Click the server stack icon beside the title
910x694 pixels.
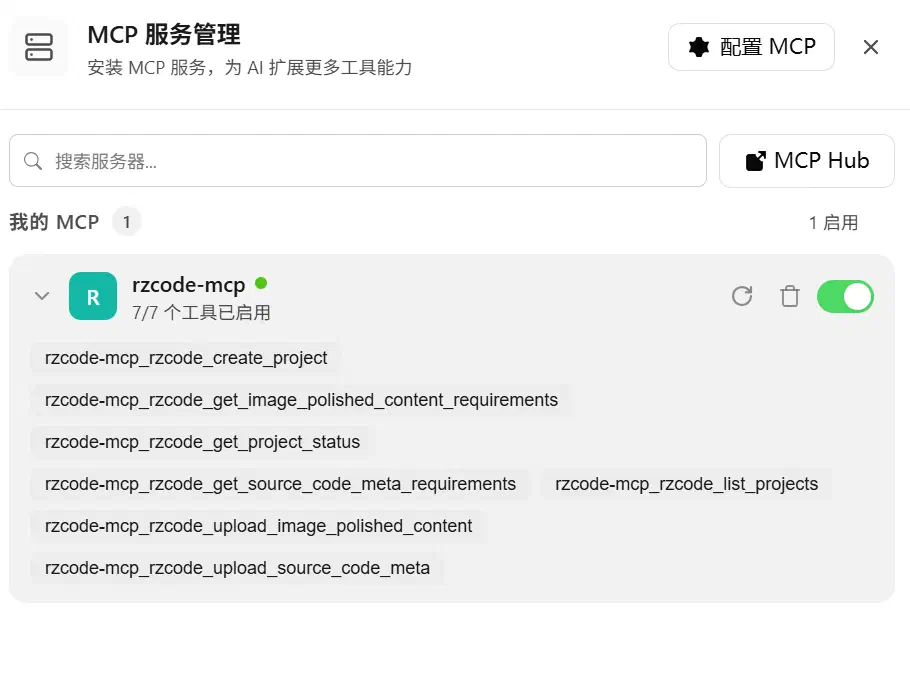[x=39, y=47]
